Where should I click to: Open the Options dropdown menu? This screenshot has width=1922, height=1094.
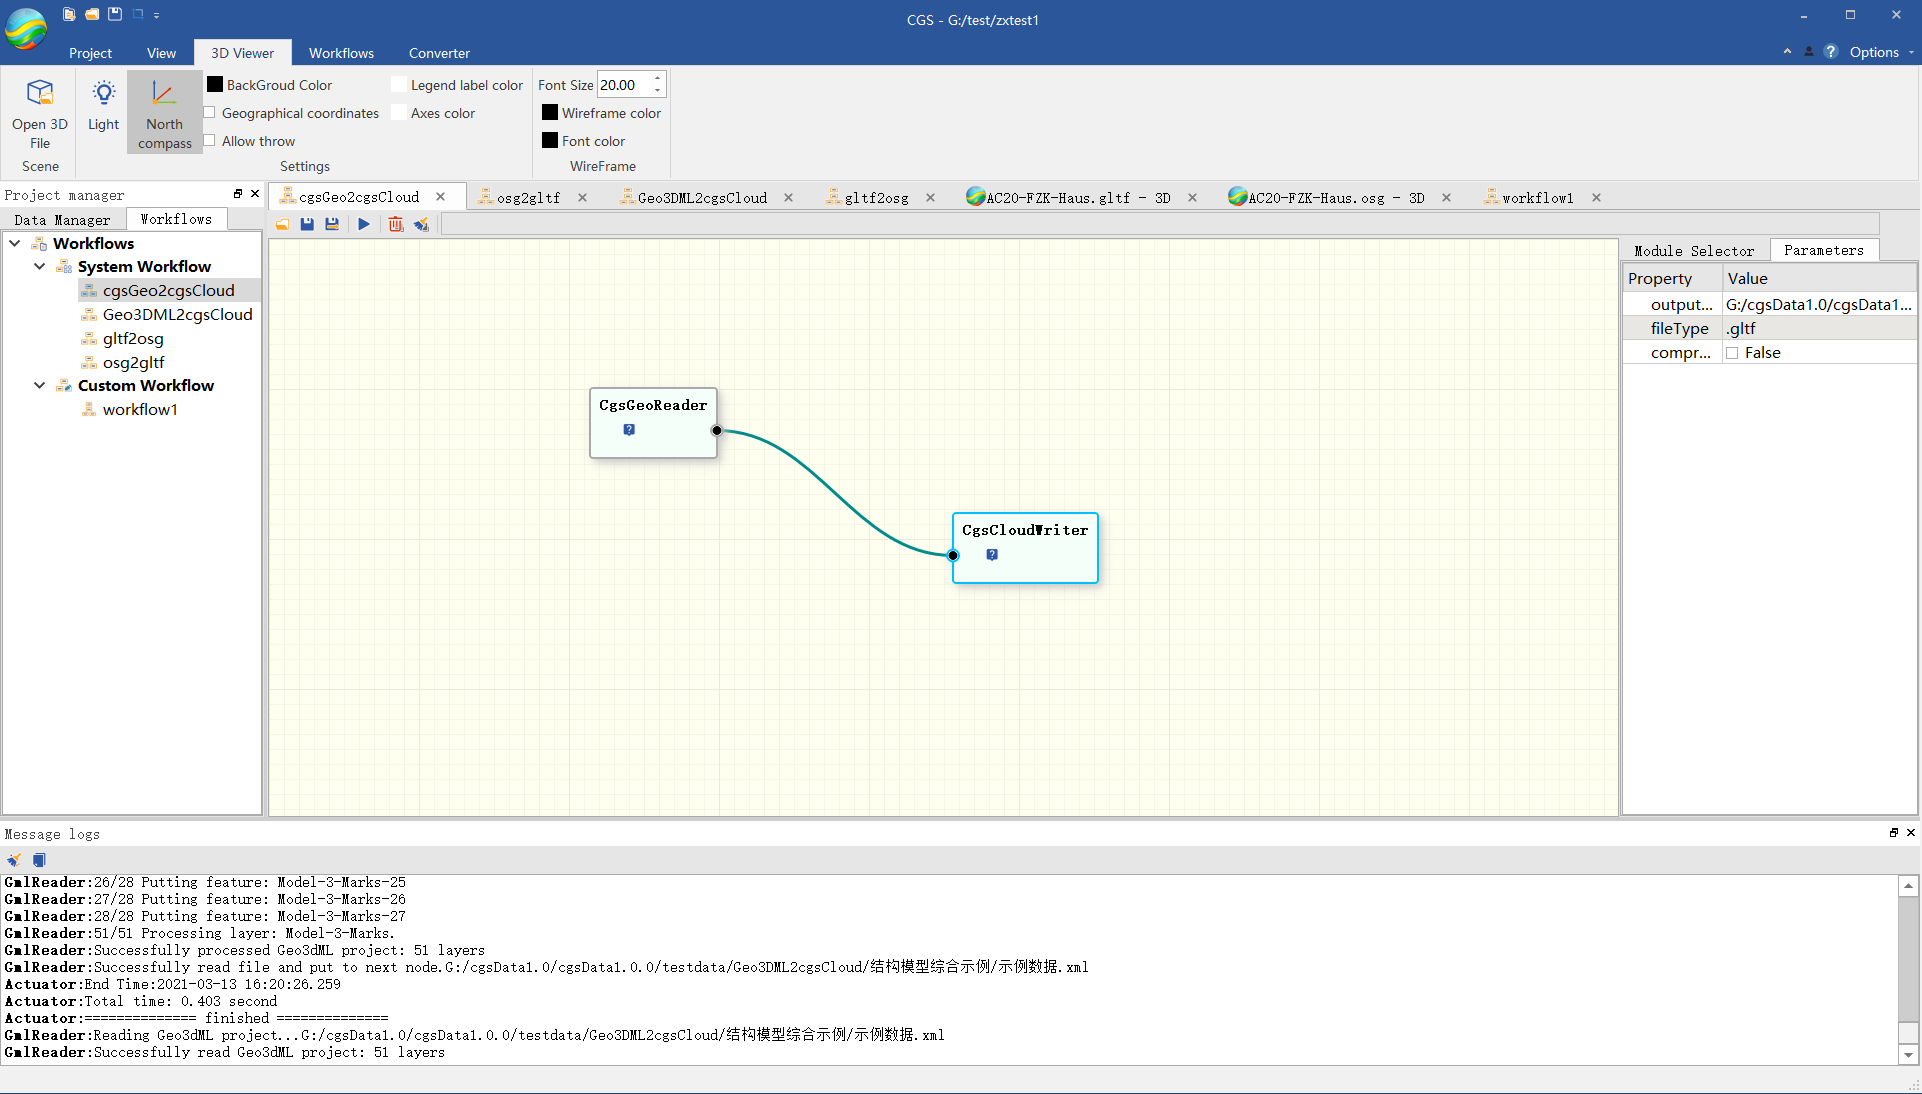1881,52
